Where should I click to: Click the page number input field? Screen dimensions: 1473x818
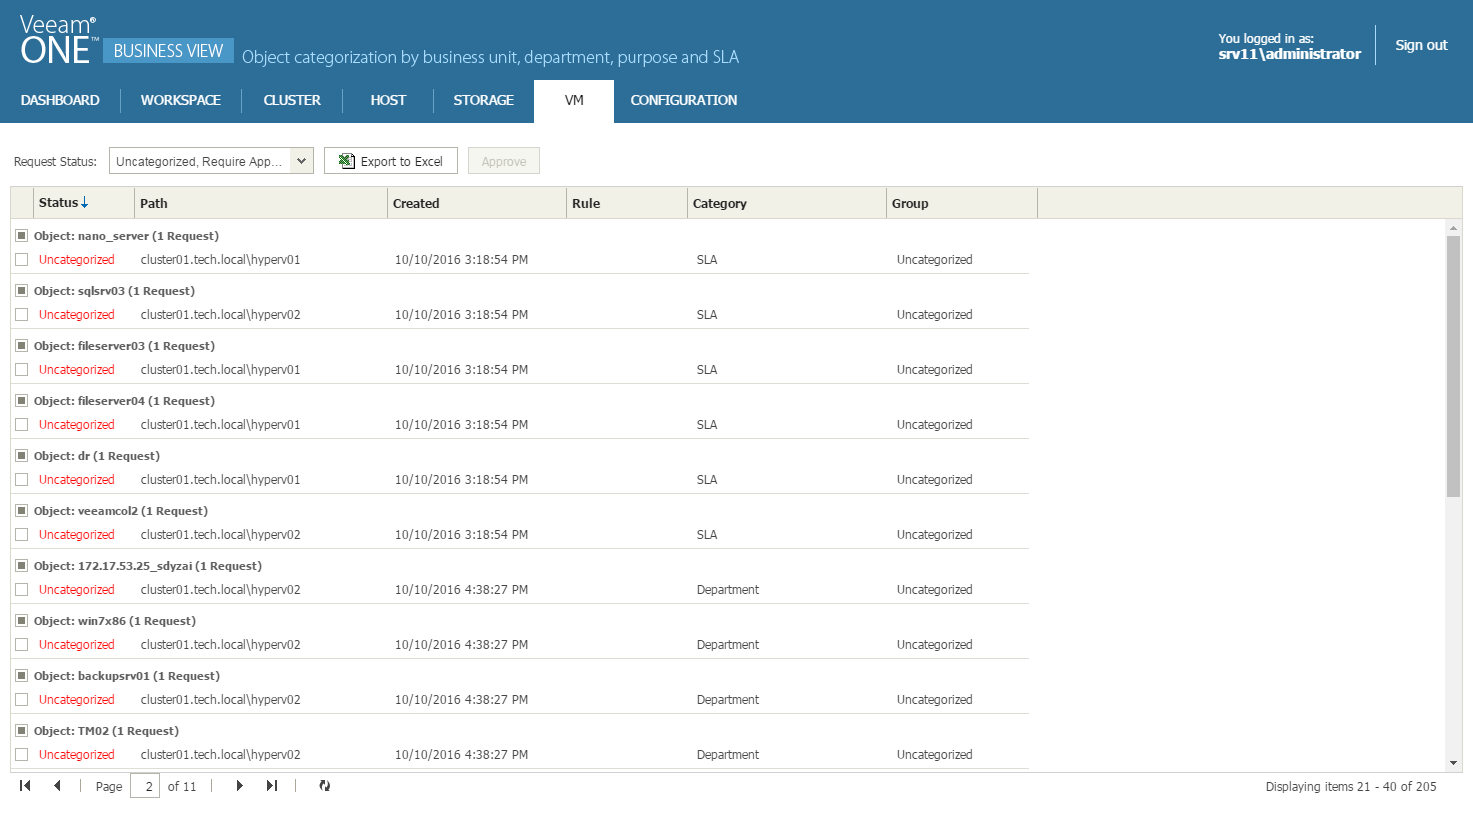[145, 786]
